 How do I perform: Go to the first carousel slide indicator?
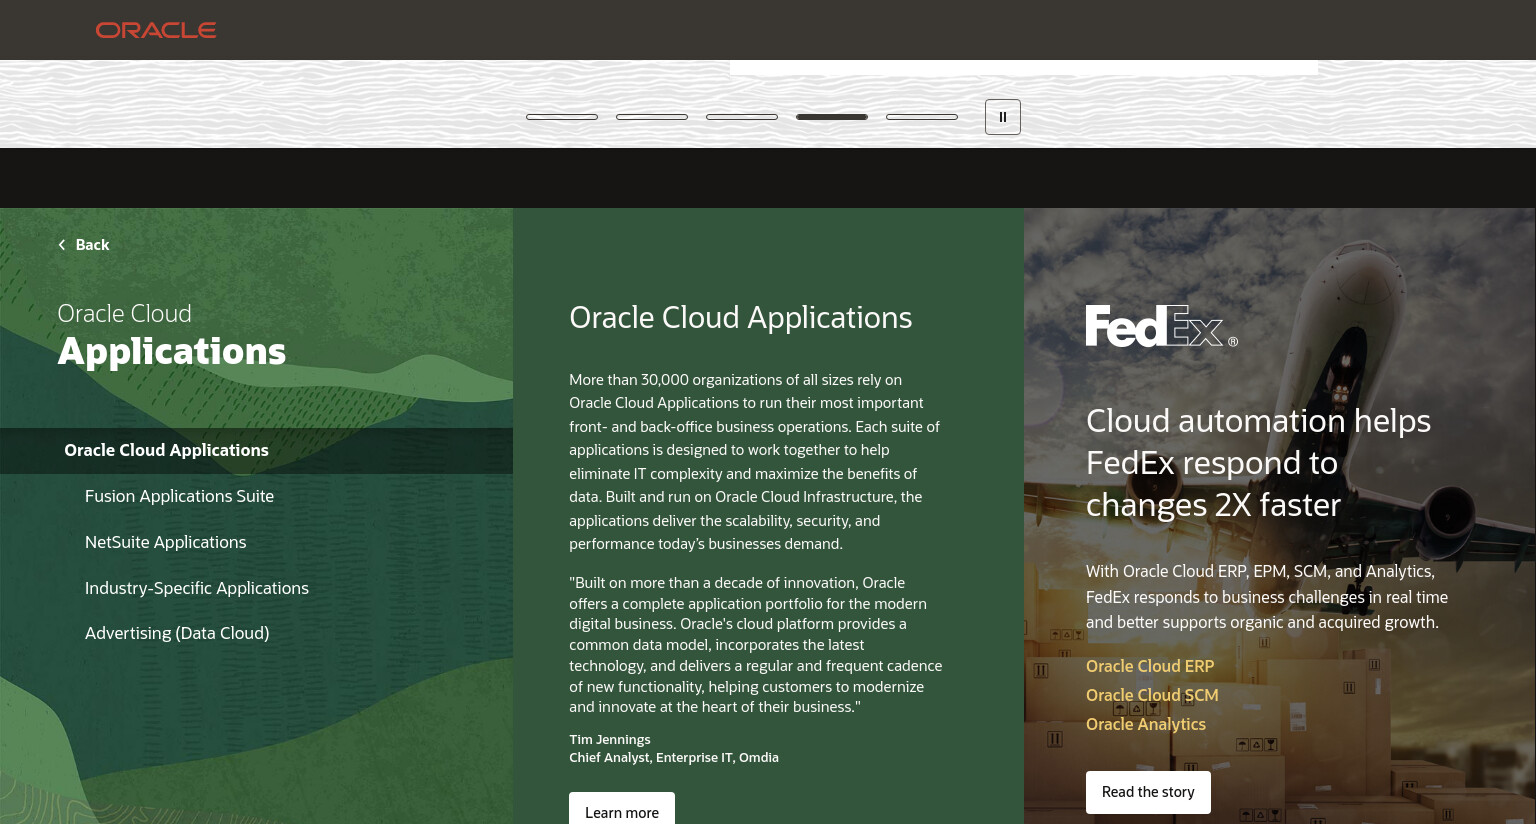click(562, 117)
